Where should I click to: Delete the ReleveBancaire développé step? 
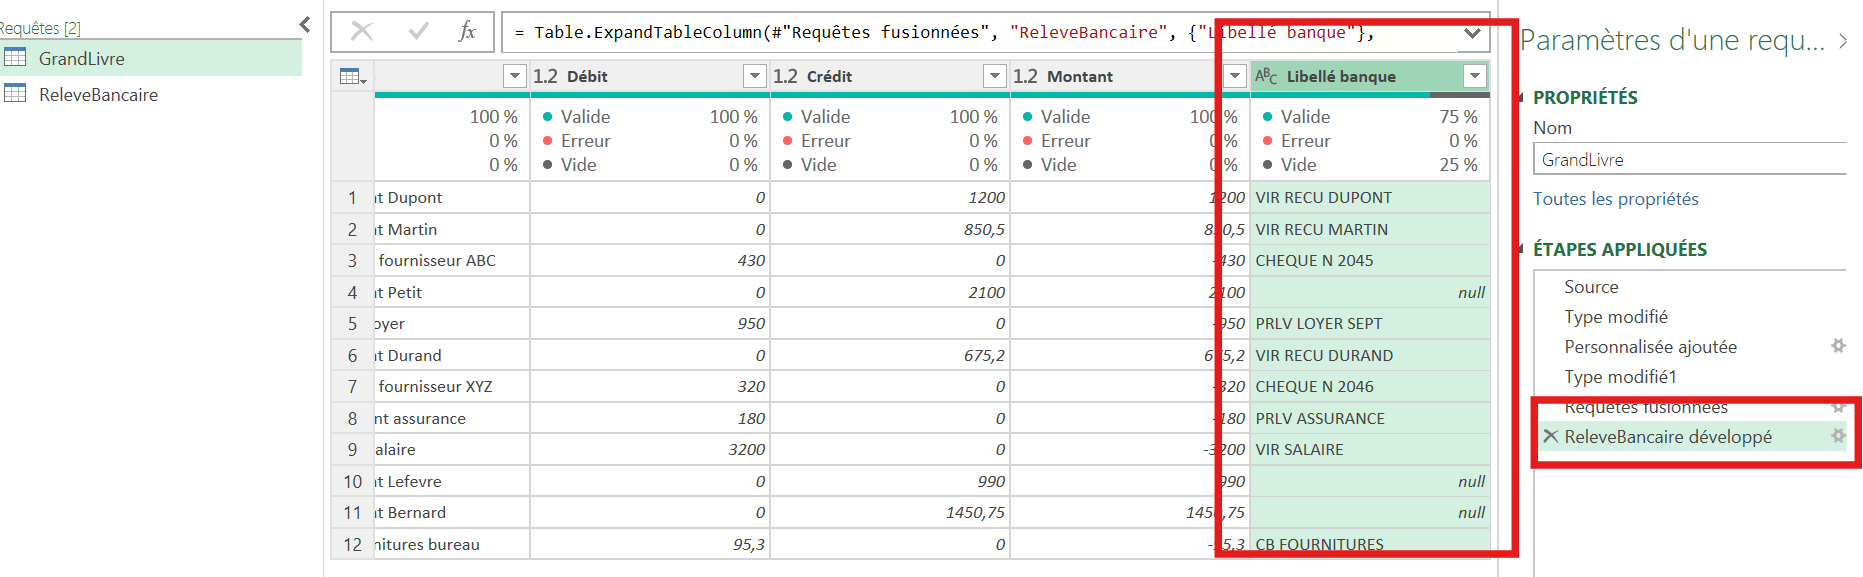click(1551, 436)
